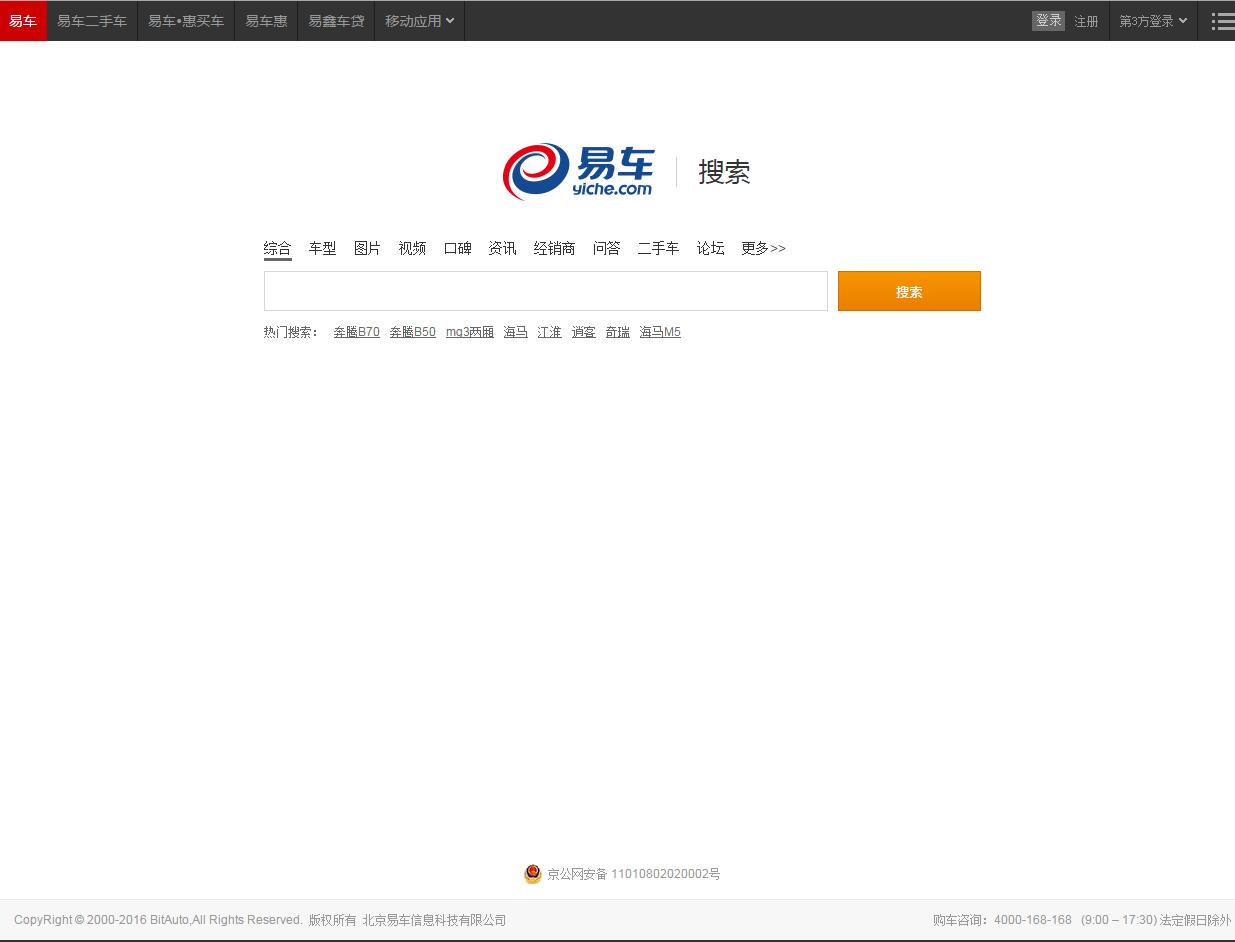The width and height of the screenshot is (1235, 942).
Task: Click the CopyRight 2000-2016 BitAuto text
Action: (x=158, y=920)
